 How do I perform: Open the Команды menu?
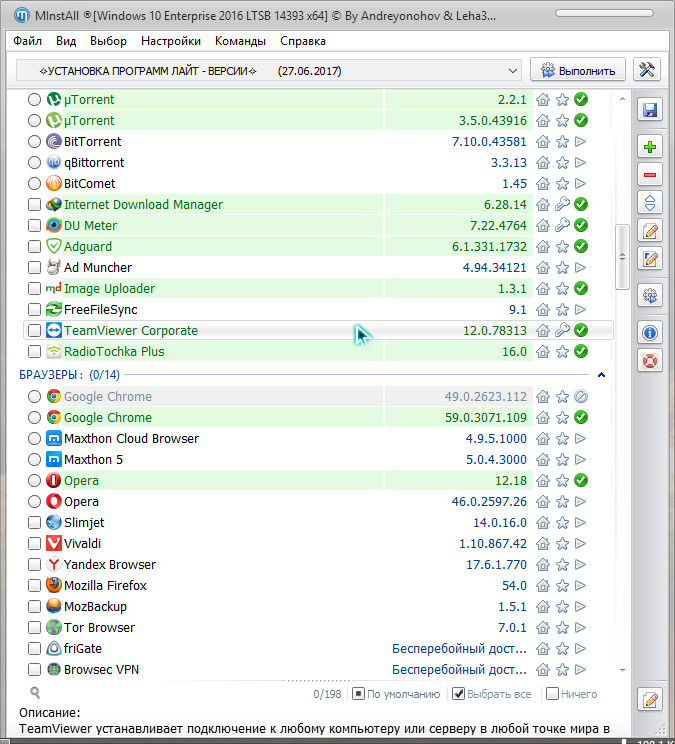(240, 41)
